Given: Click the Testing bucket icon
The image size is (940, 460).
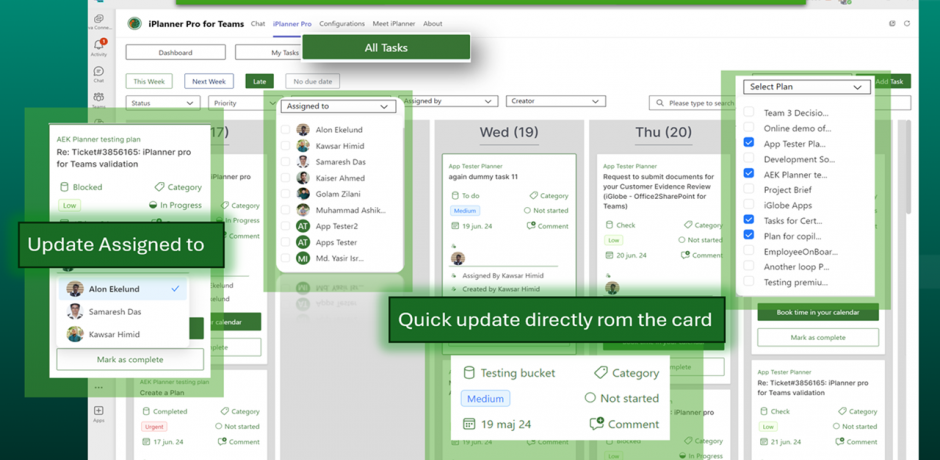Looking at the screenshot, I should pyautogui.click(x=469, y=373).
